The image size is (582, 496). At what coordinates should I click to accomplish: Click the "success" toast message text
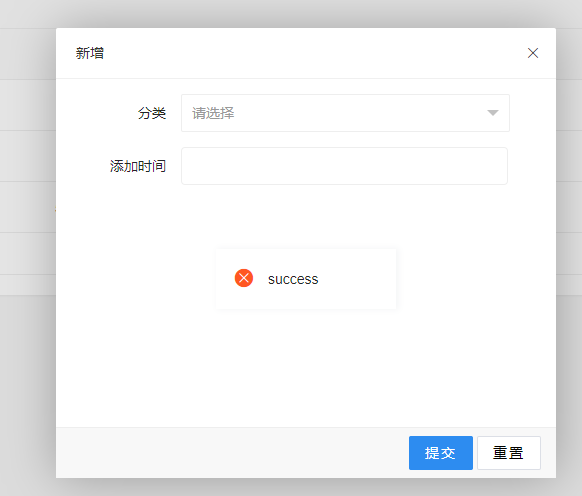point(293,279)
